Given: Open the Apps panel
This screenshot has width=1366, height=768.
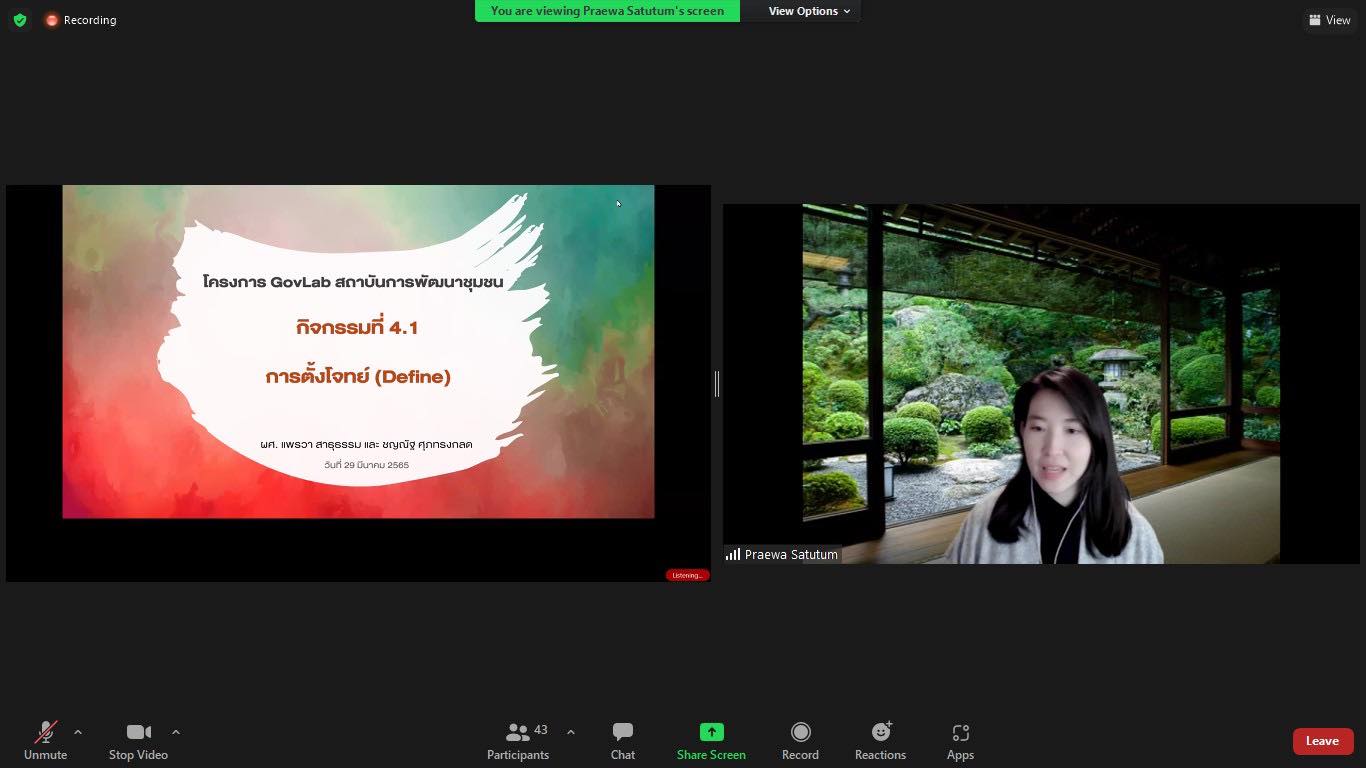Looking at the screenshot, I should (x=960, y=741).
